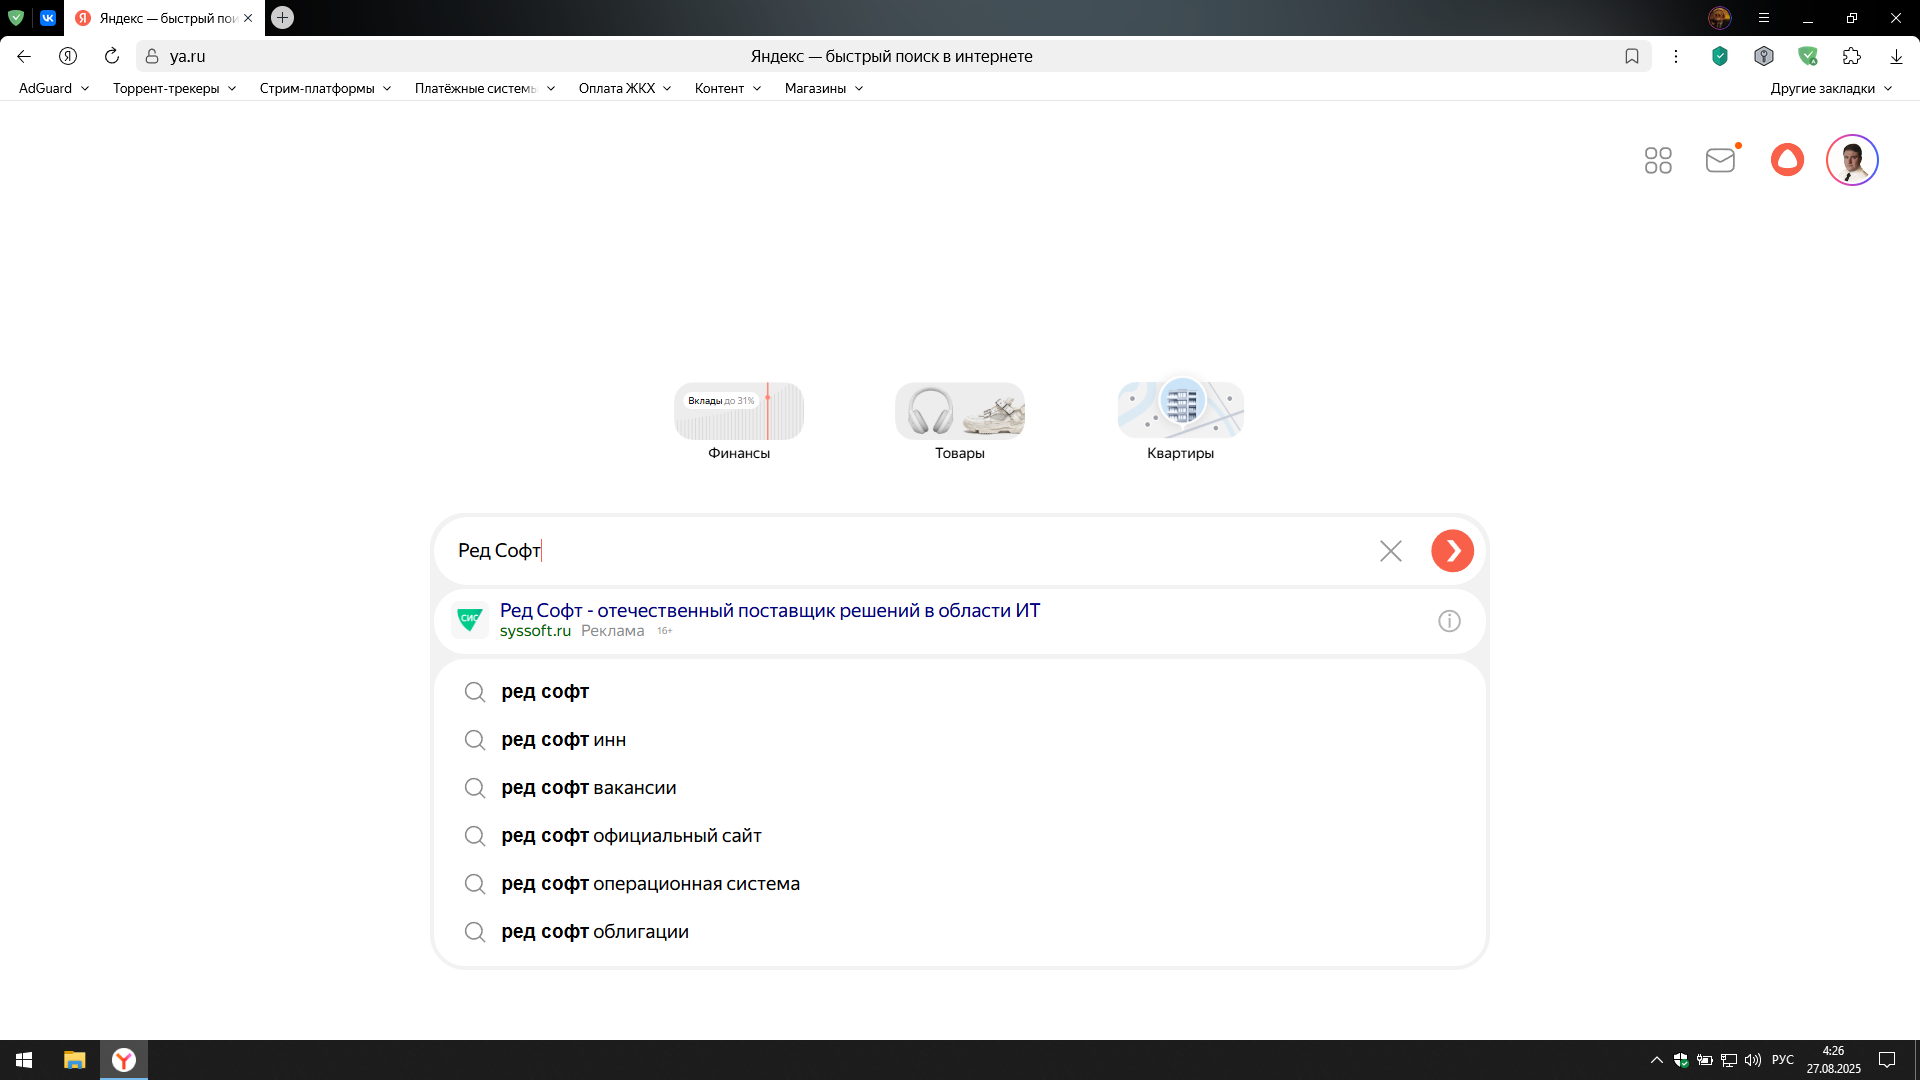Image resolution: width=1920 pixels, height=1080 pixels.
Task: Select the suggestion ред софт вакансии
Action: coord(589,787)
